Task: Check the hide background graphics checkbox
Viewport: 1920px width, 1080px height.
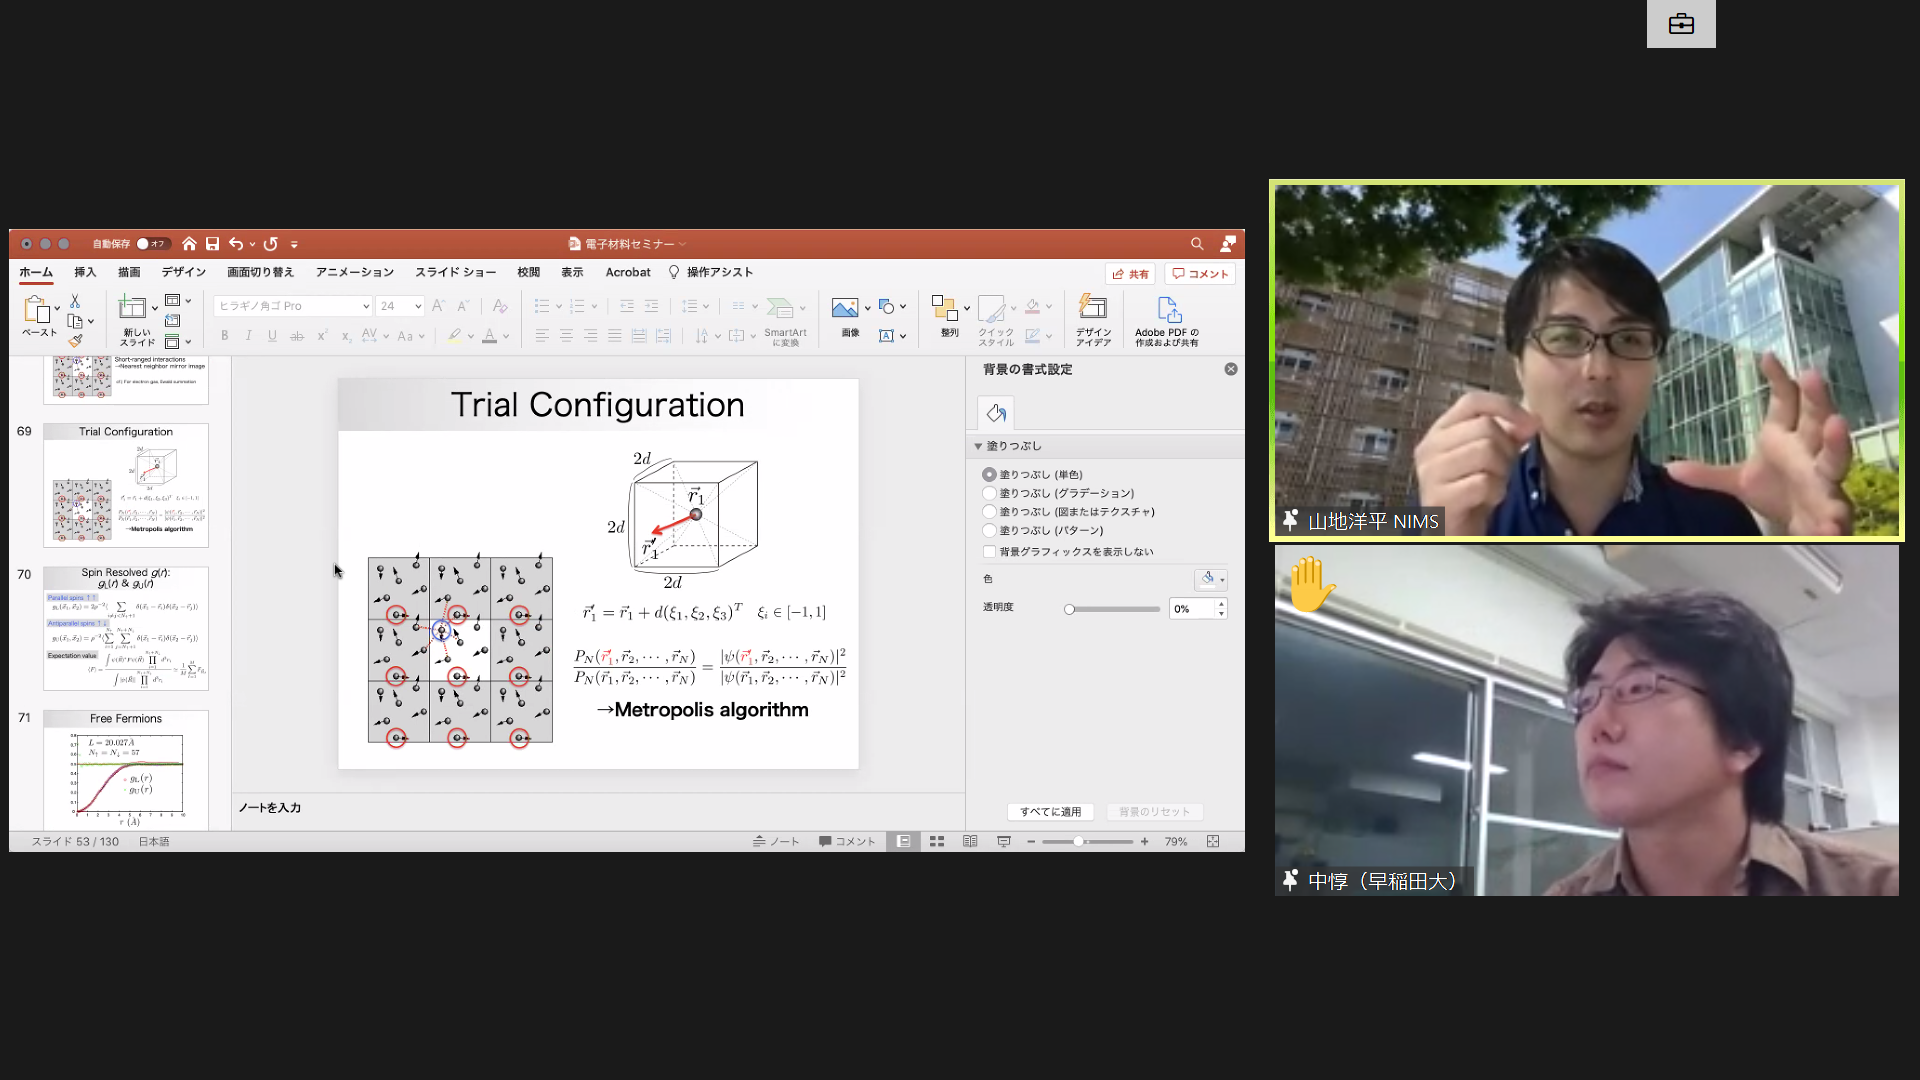Action: (x=989, y=552)
